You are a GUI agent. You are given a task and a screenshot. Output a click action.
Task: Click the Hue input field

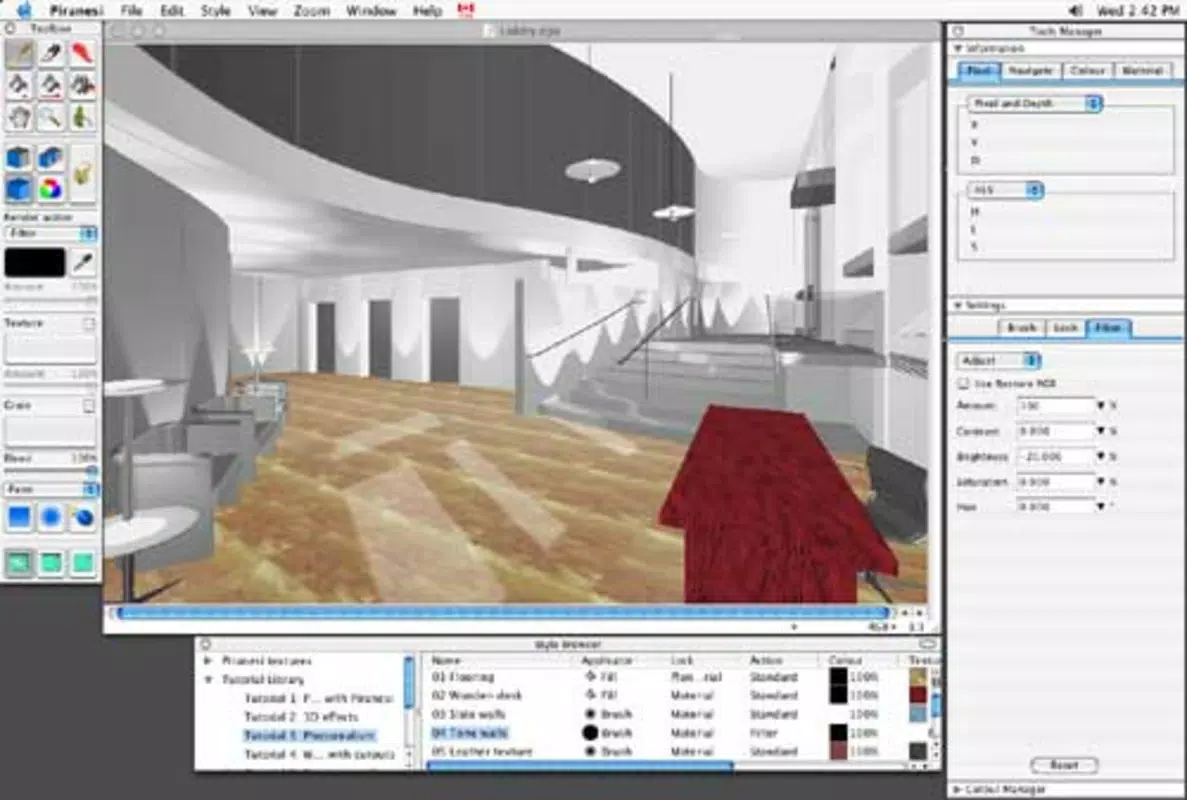point(1056,506)
